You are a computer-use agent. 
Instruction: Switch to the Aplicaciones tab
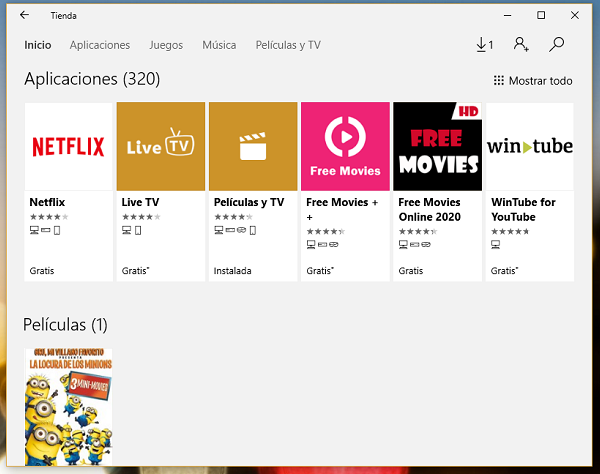click(100, 45)
